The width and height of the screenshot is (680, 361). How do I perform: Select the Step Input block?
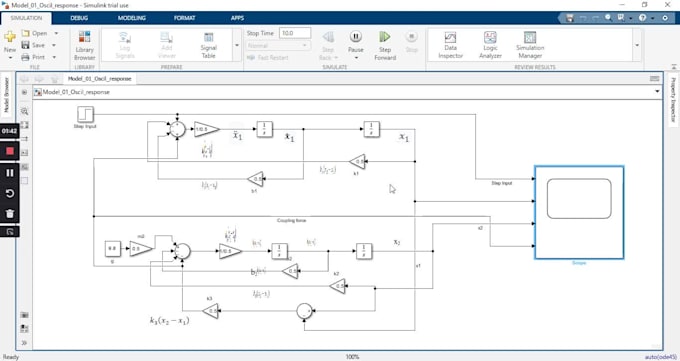[x=85, y=115]
